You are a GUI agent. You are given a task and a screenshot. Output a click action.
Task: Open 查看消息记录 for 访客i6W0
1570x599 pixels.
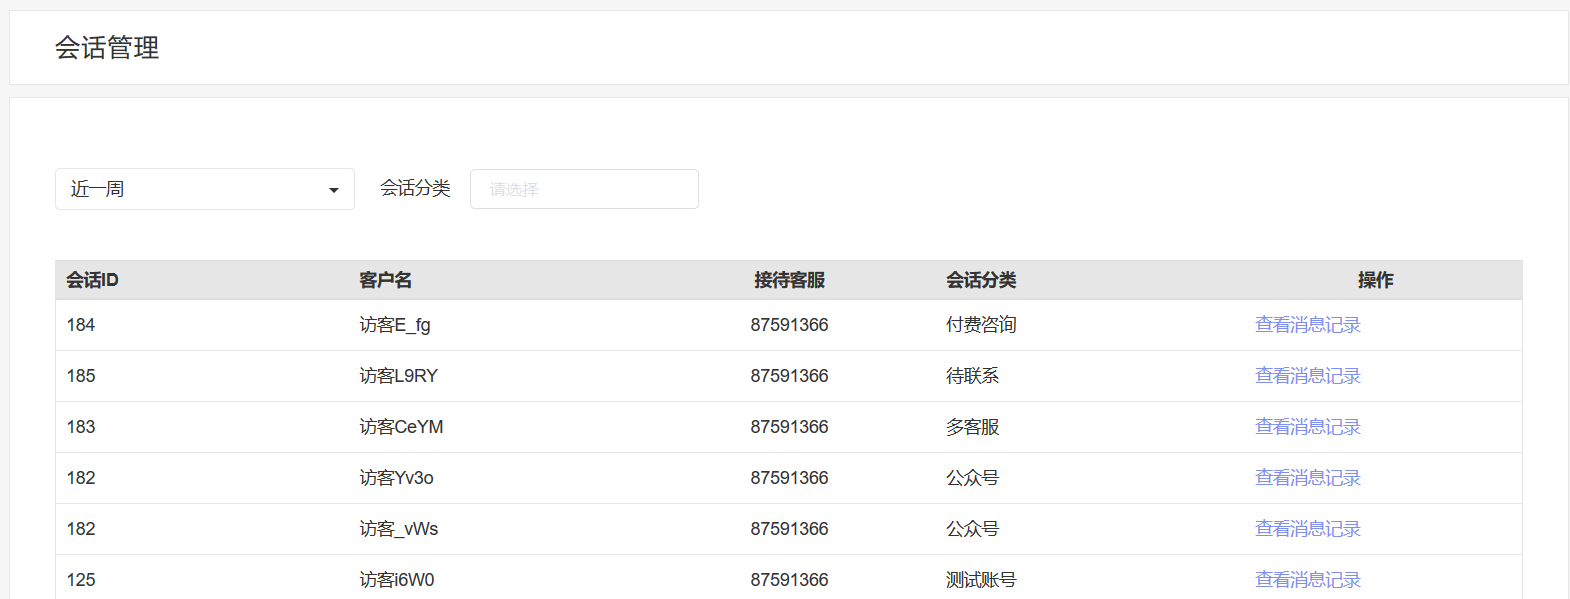click(1308, 580)
